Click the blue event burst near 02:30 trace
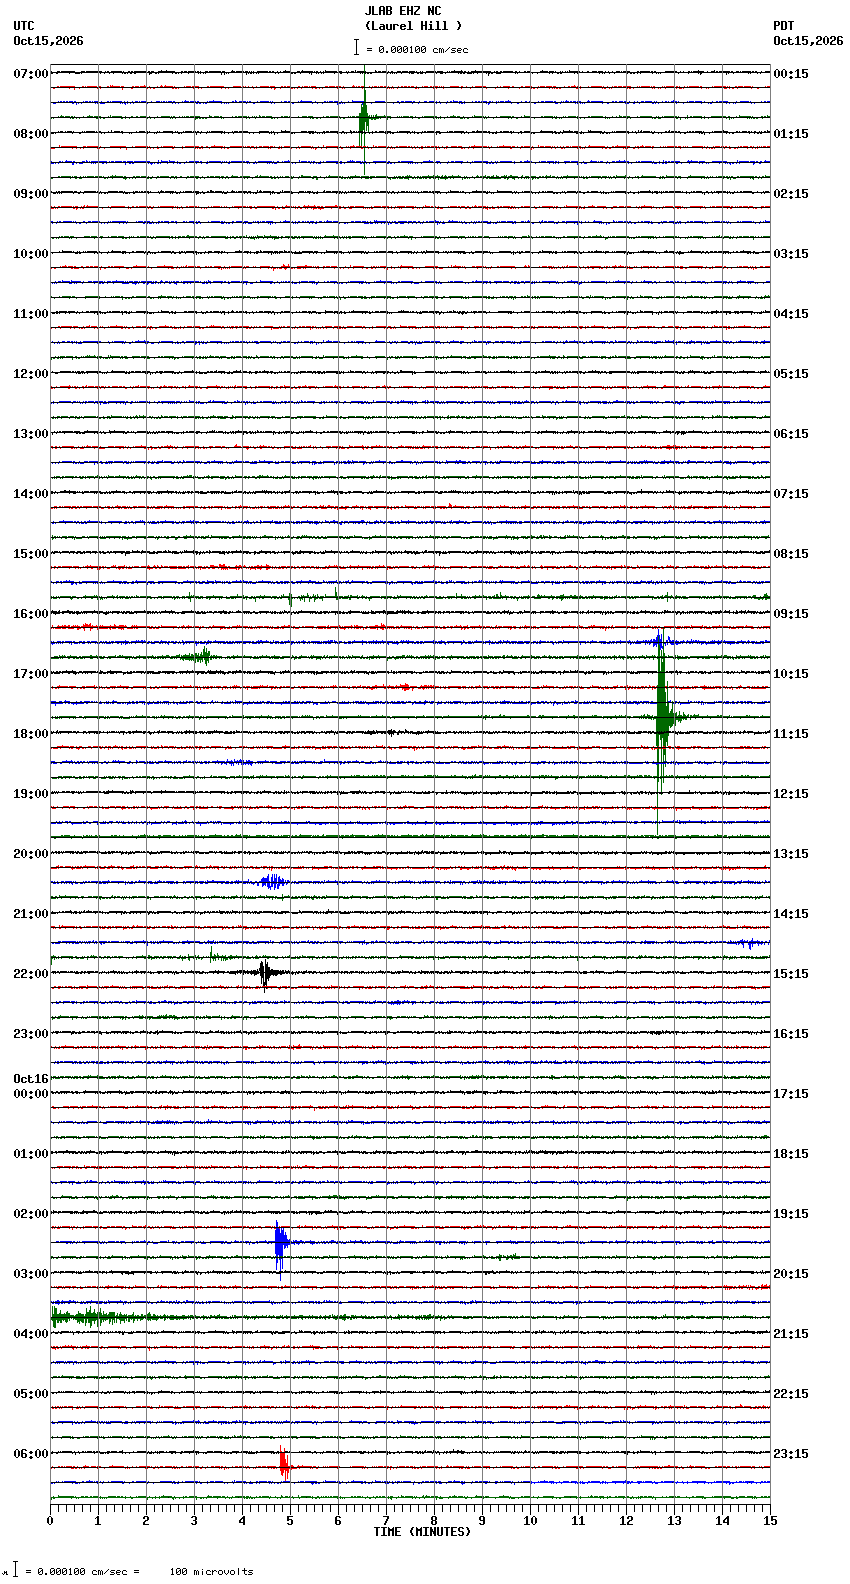This screenshot has height=1584, width=850. (x=280, y=1243)
